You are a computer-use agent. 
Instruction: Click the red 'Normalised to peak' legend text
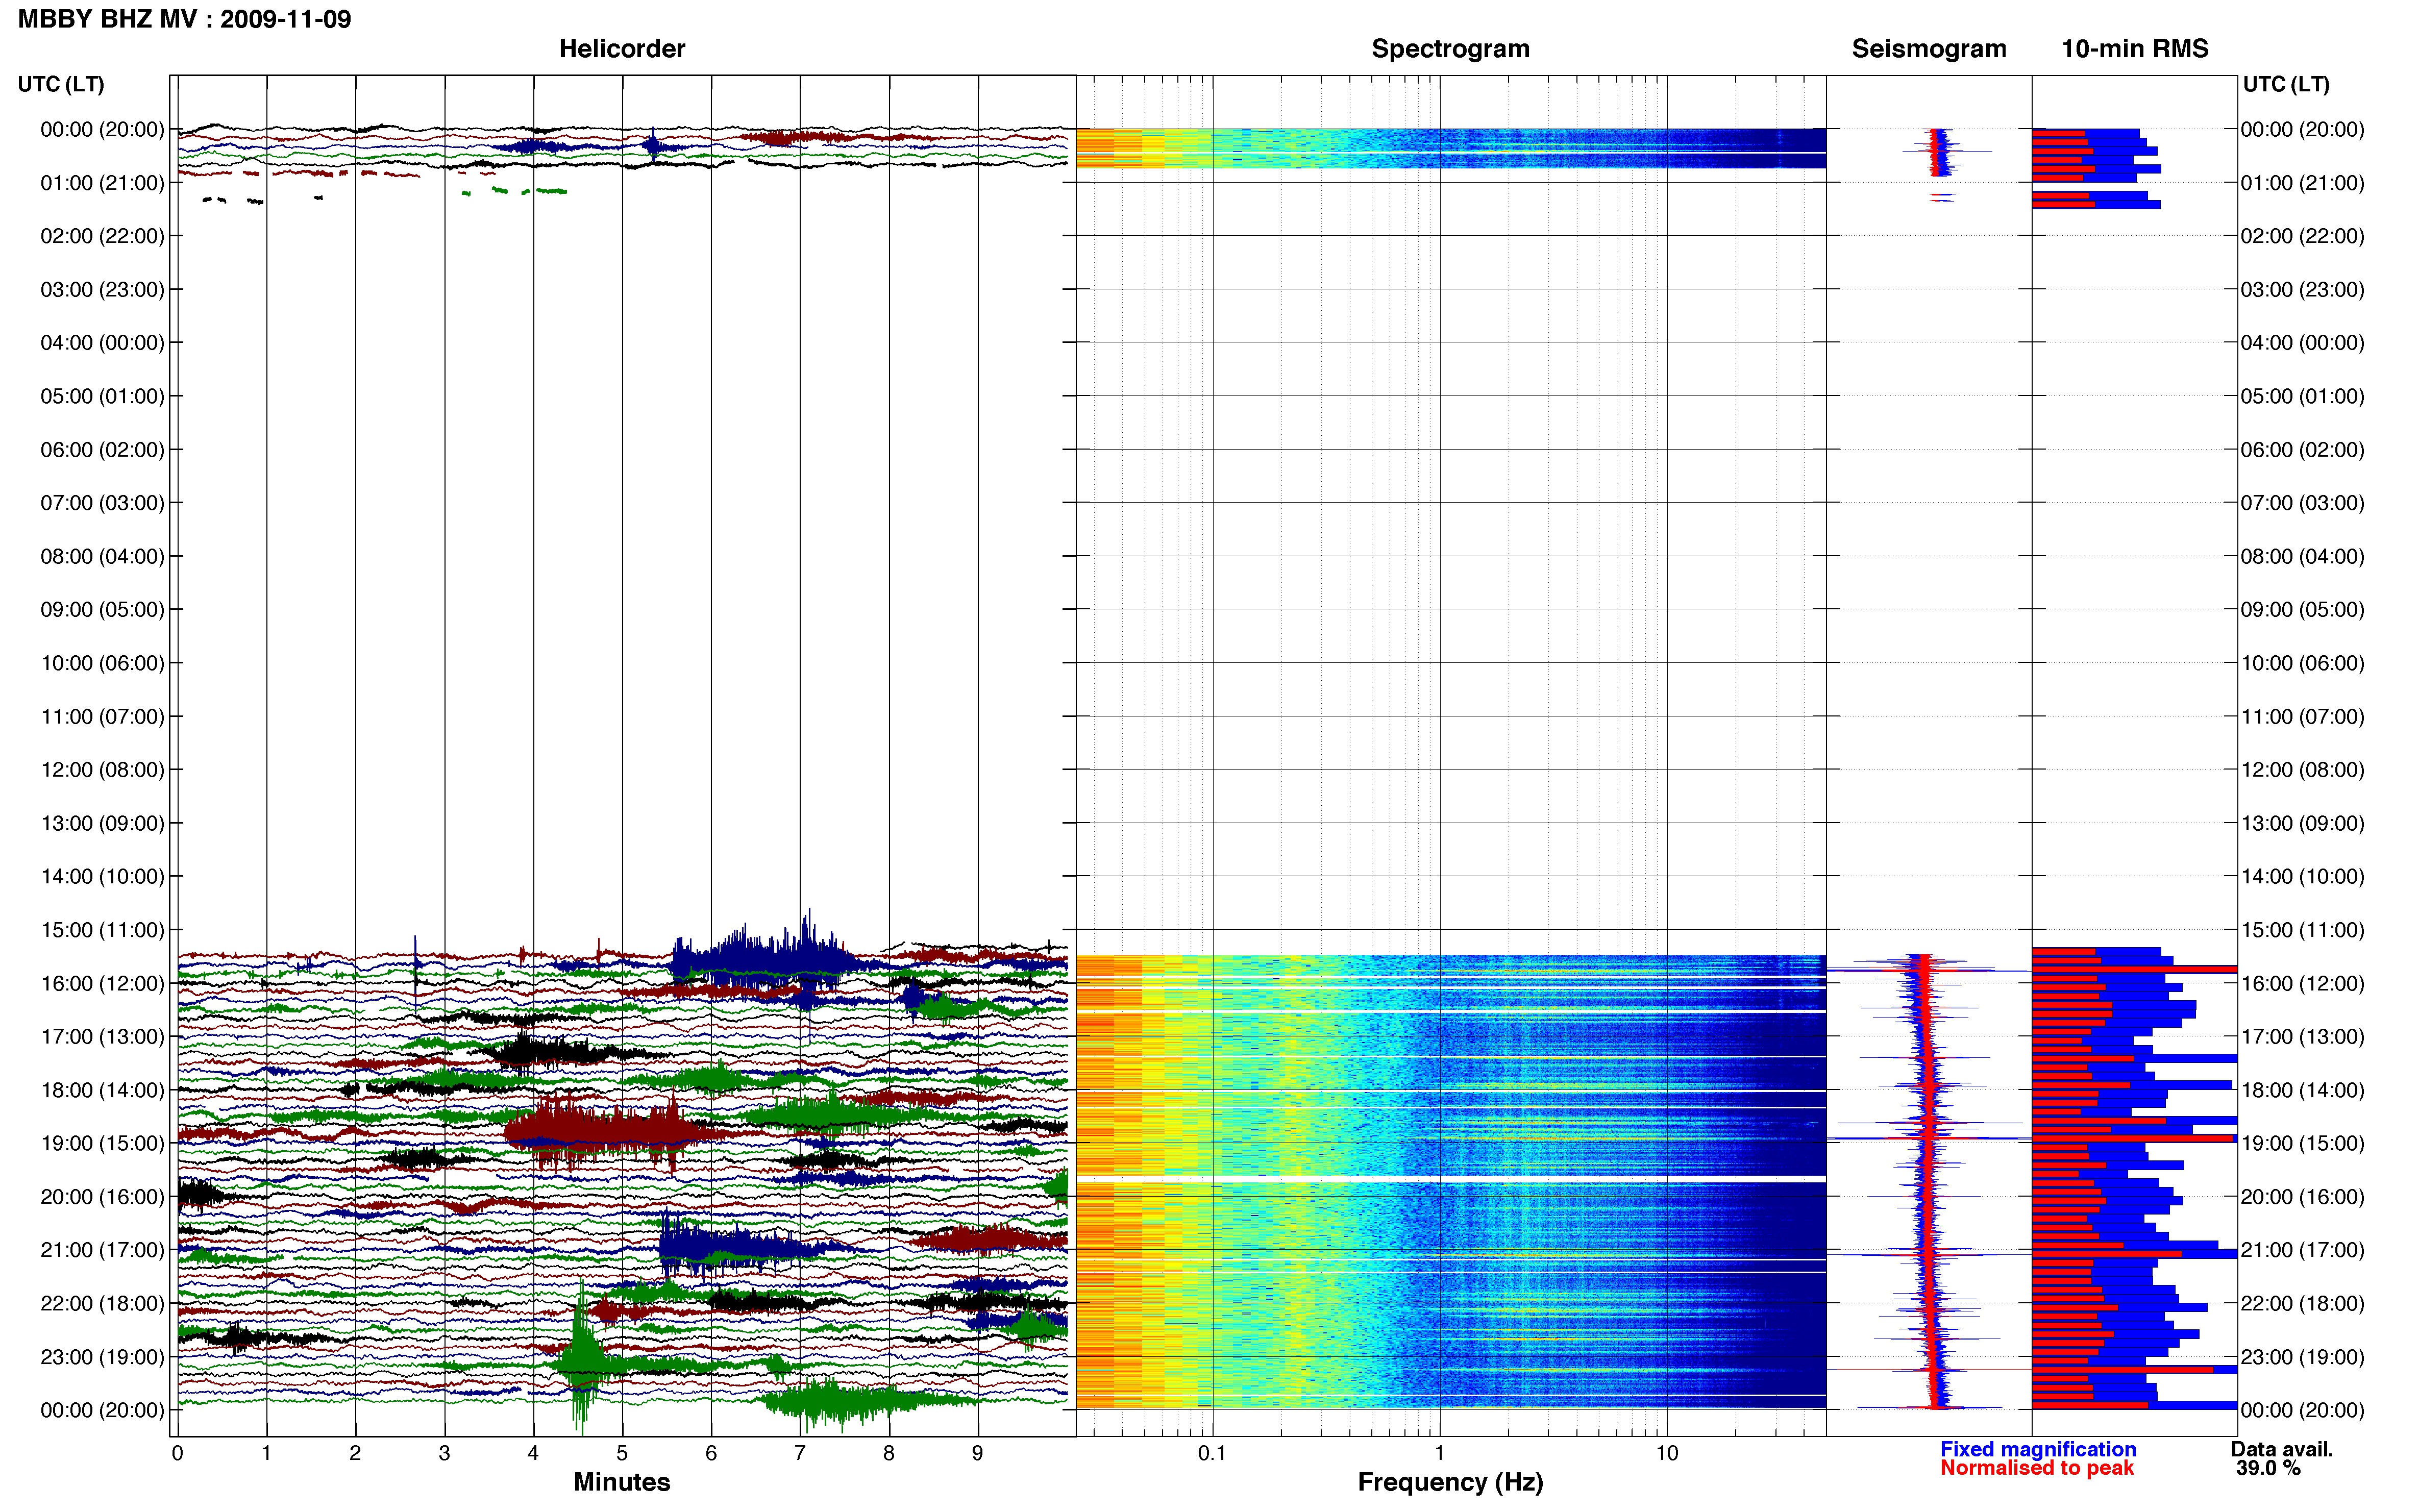[2037, 1468]
